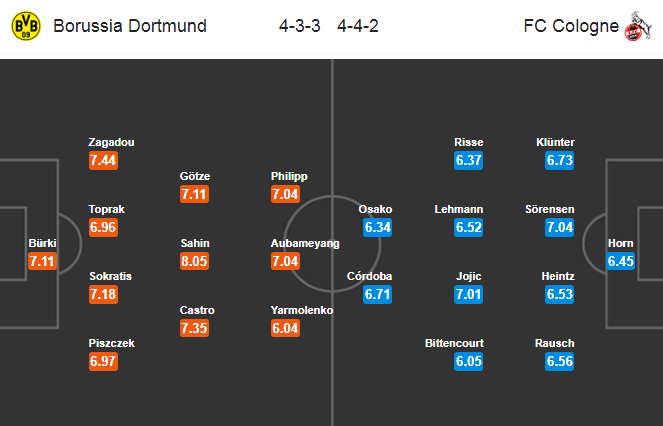Click Klünter's 6.73 rating badge

click(x=559, y=160)
